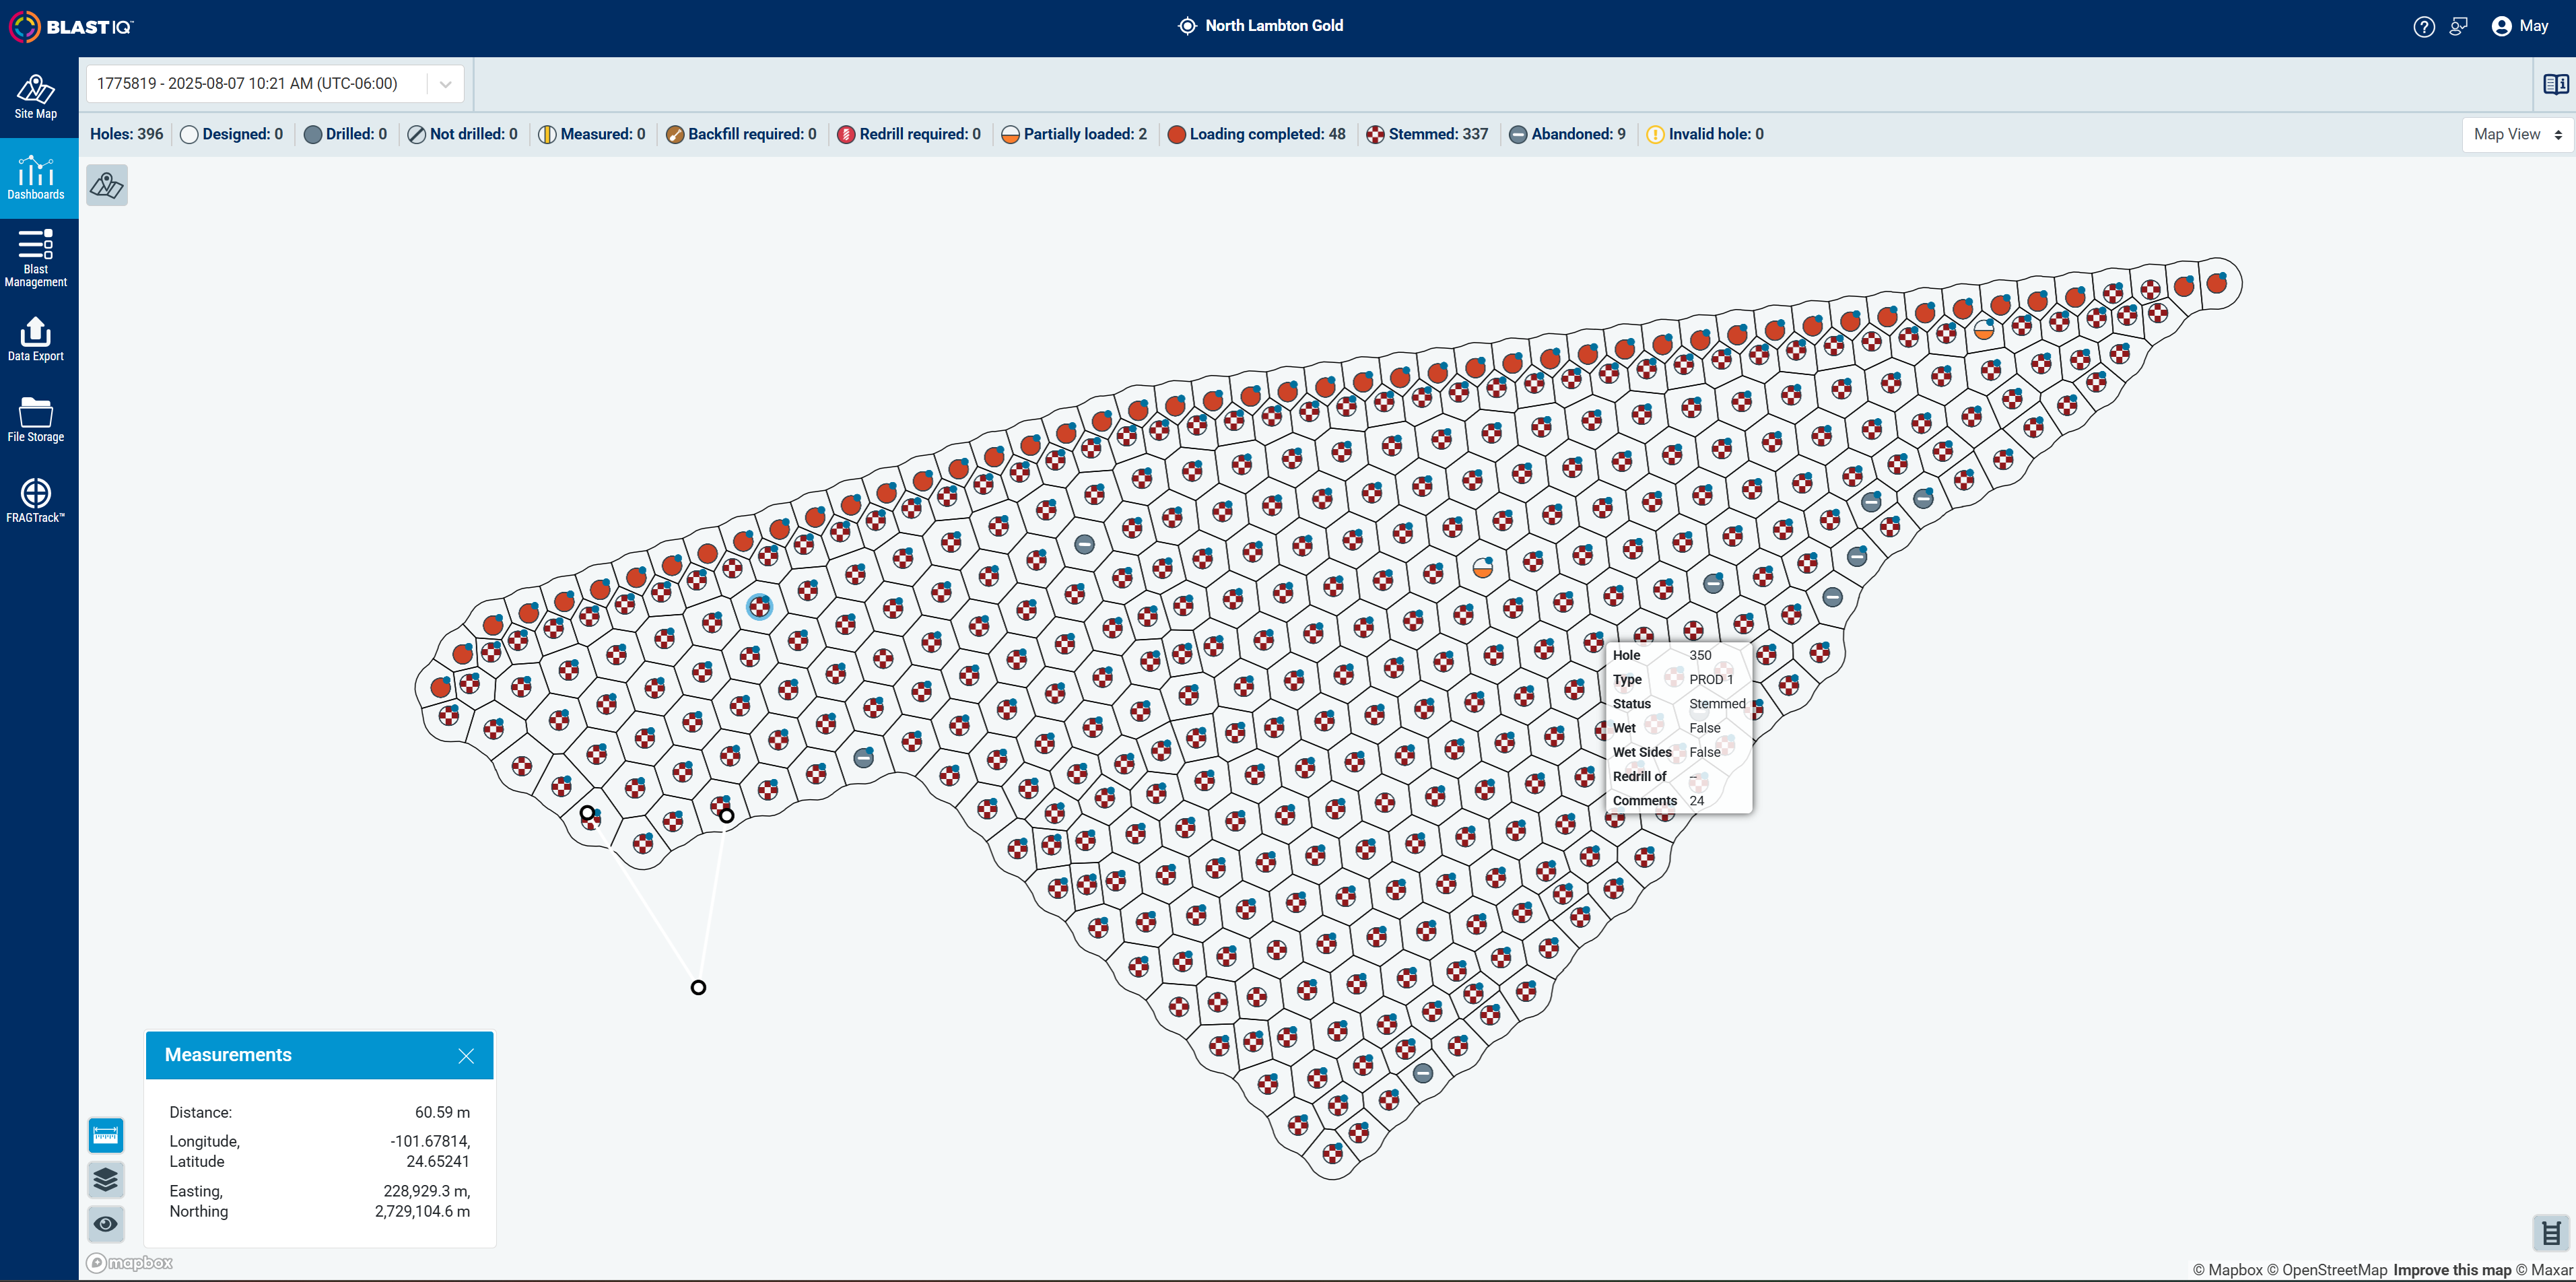Viewport: 2576px width, 1282px height.
Task: Open the Dashboards sidebar section
Action: [x=36, y=178]
